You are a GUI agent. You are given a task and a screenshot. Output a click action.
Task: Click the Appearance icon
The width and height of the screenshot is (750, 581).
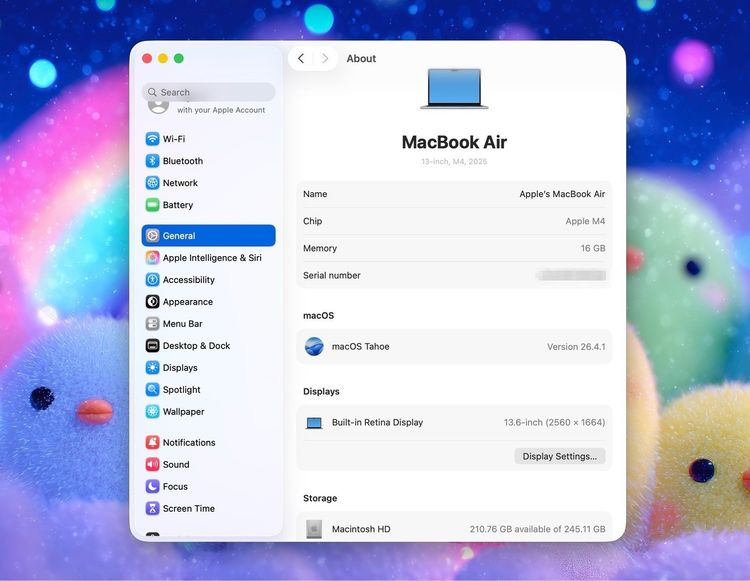point(152,301)
